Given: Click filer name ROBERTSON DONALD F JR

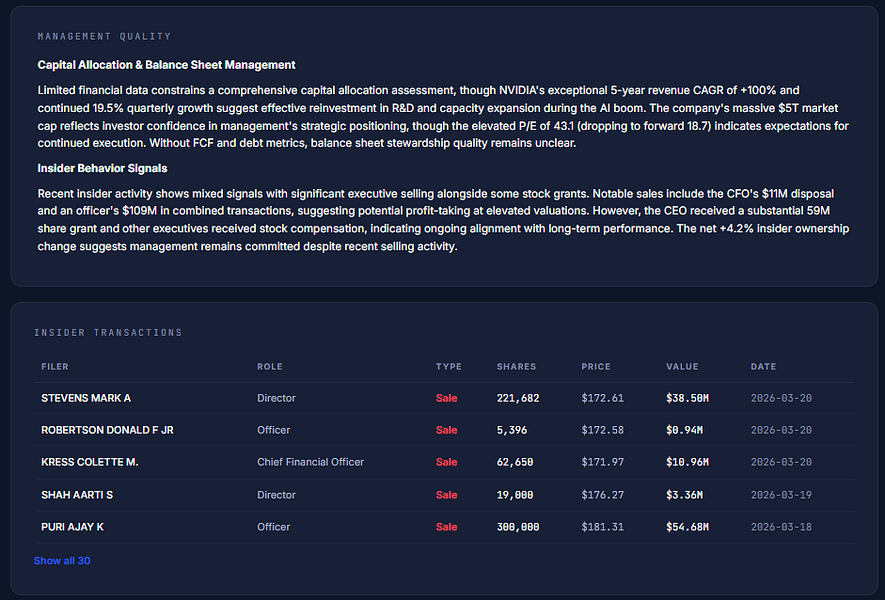Looking at the screenshot, I should 107,430.
